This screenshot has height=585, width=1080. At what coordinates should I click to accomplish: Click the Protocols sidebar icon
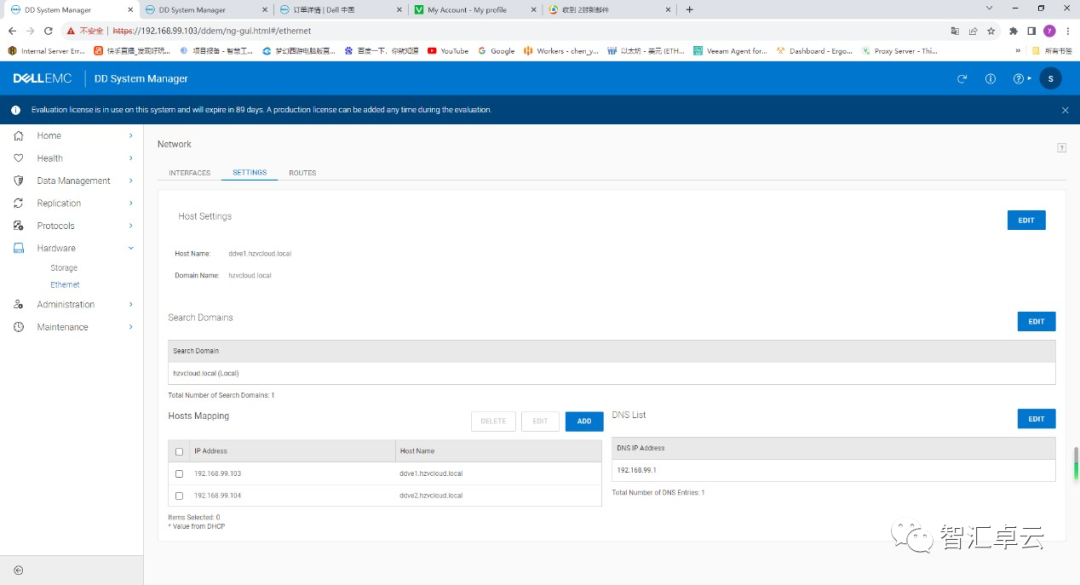pos(19,226)
